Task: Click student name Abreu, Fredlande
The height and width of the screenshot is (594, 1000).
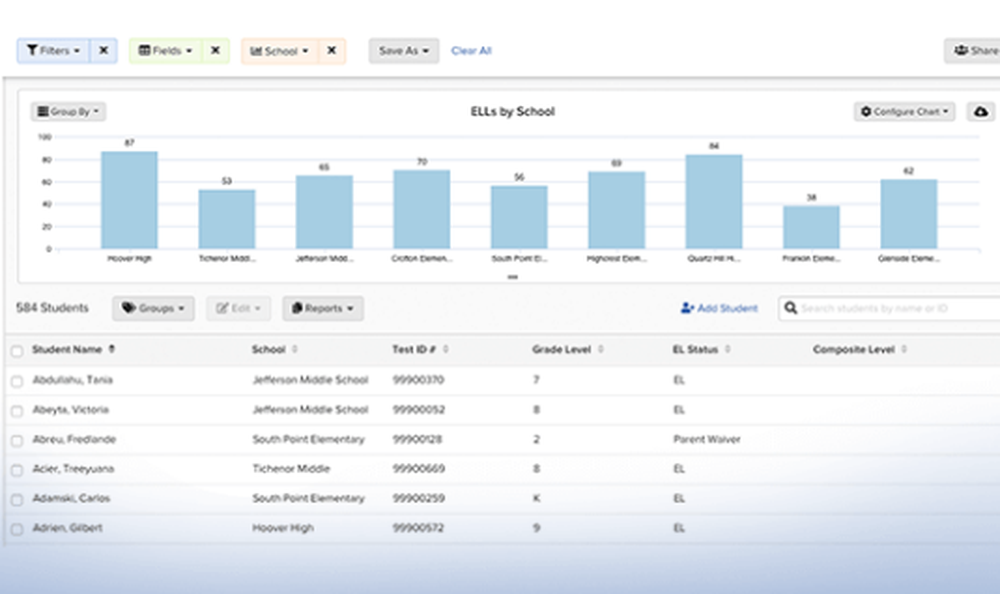Action: (75, 439)
